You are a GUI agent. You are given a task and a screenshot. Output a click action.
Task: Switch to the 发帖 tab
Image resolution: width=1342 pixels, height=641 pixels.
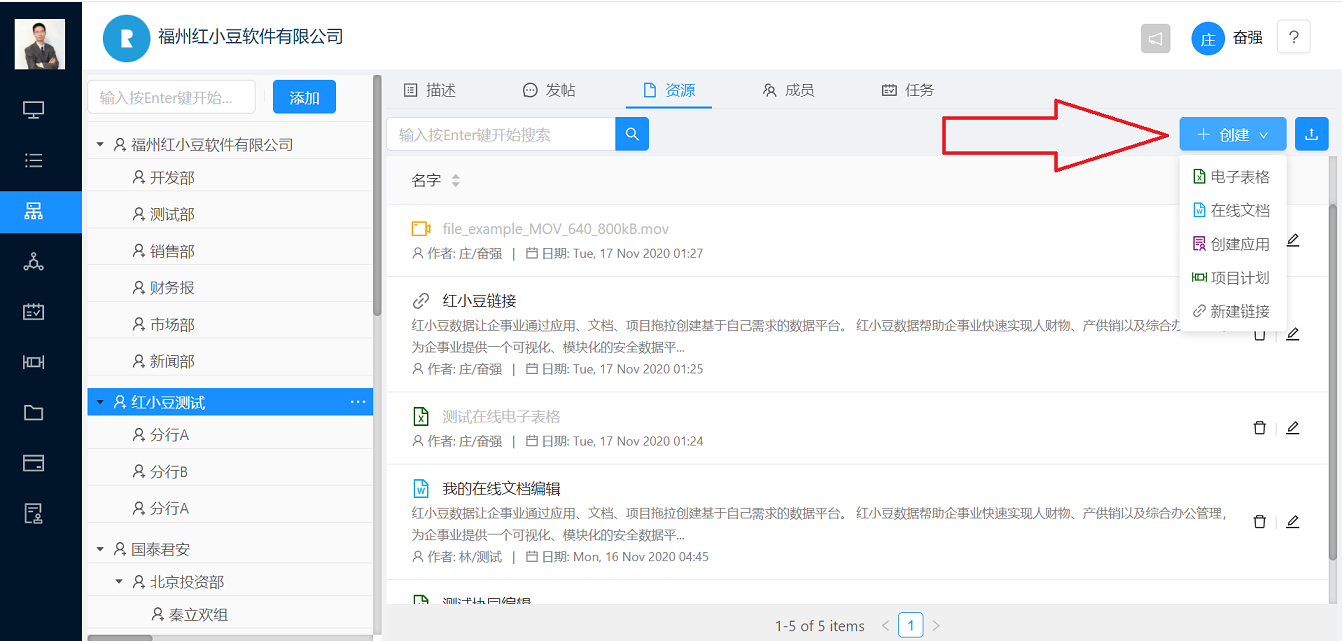click(549, 90)
